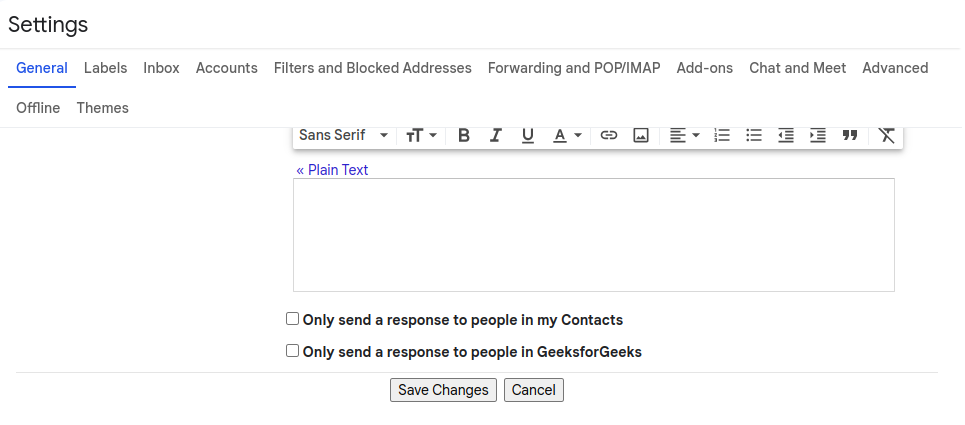
Task: Click inside the message text area
Action: tap(593, 235)
